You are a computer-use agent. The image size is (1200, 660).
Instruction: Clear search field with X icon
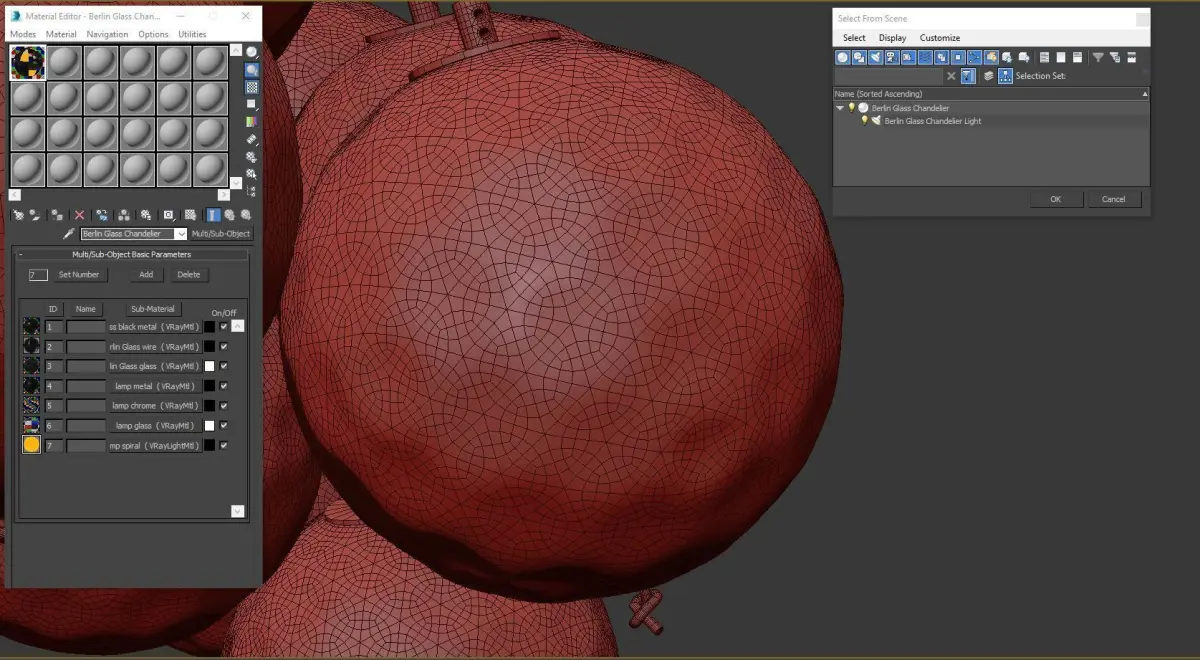pos(951,76)
